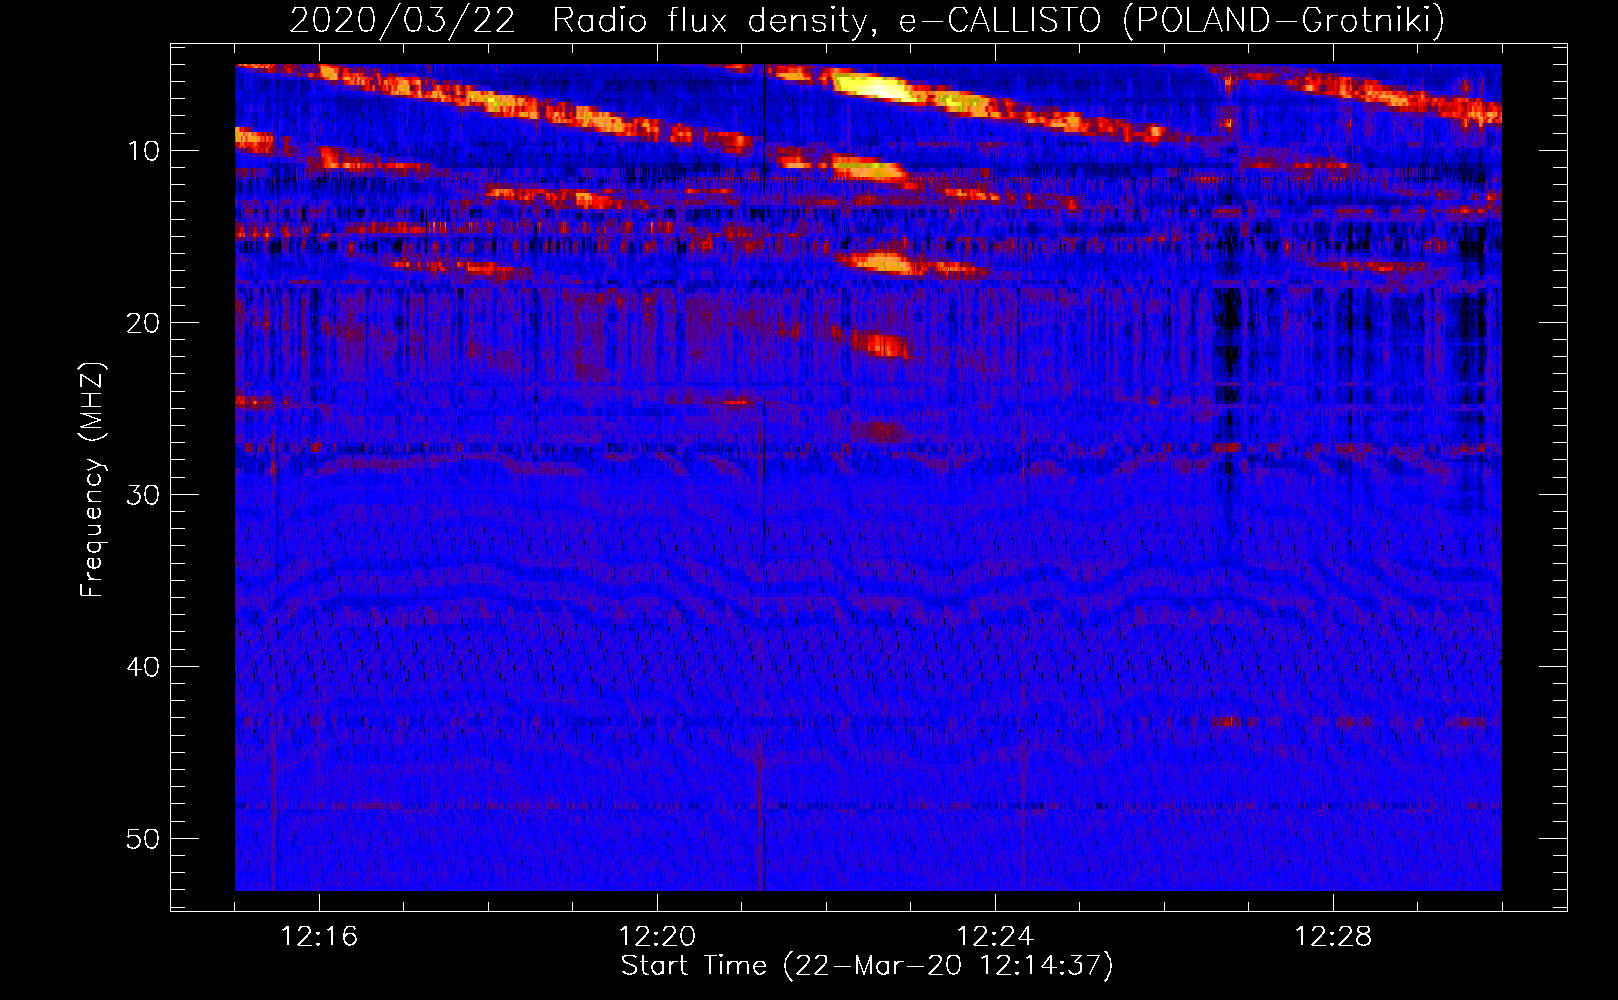This screenshot has width=1618, height=1000.
Task: Click the frequency tick label '10'
Action: point(143,151)
